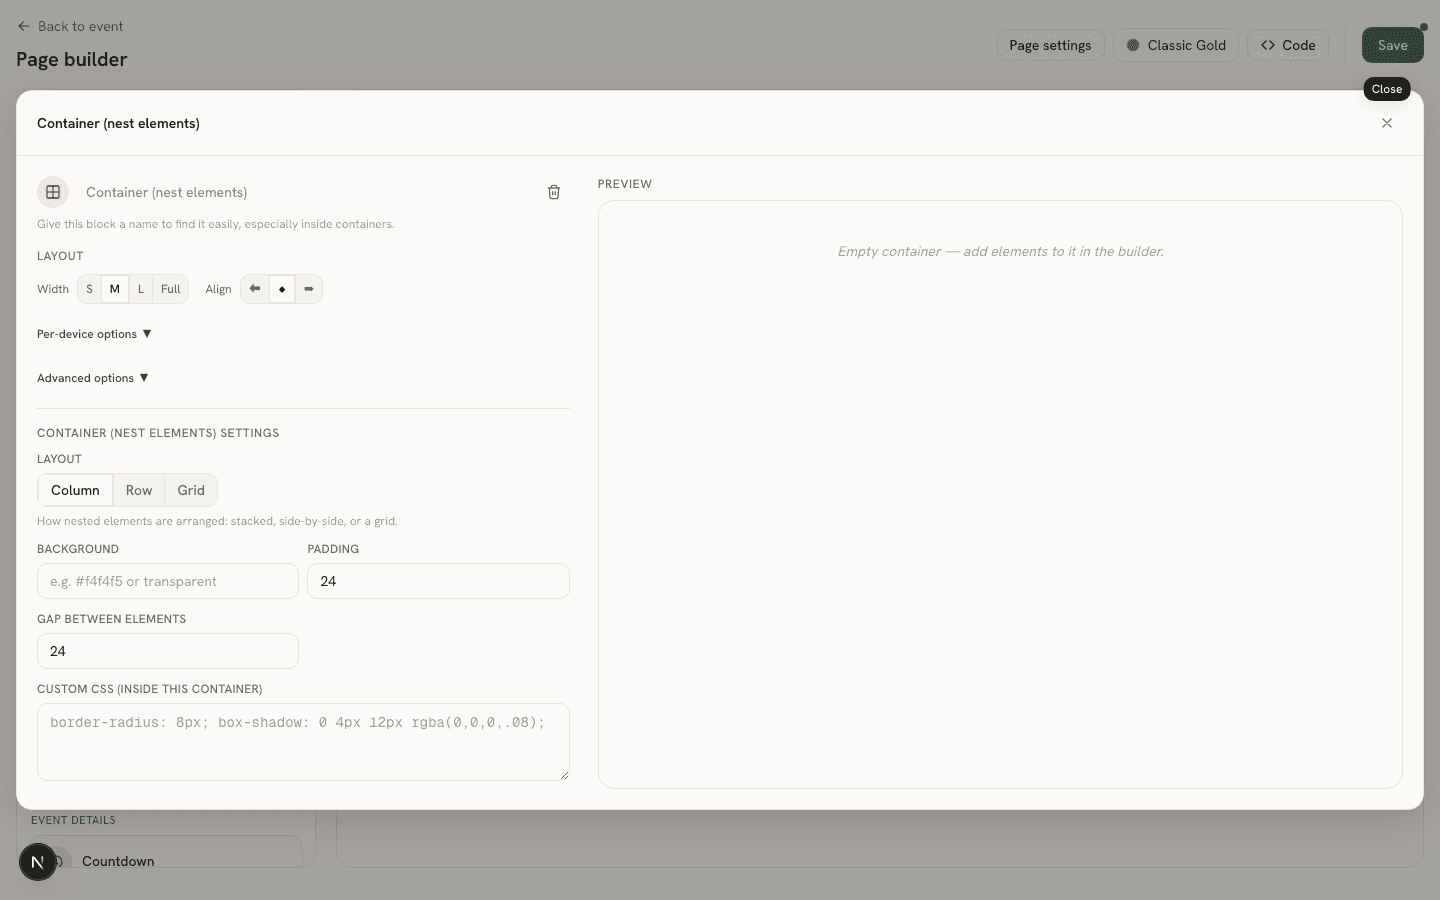Screen dimensions: 1440x900
Task: Click the Custom CSS textarea
Action: (303, 742)
